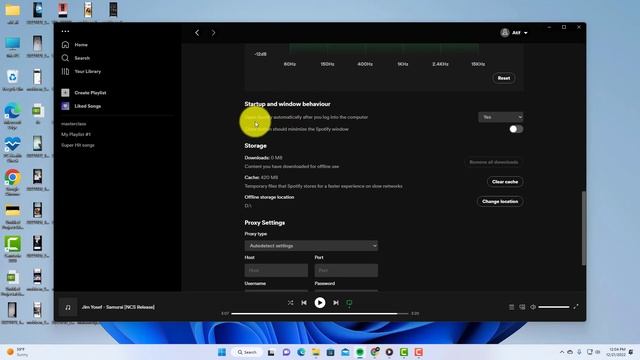Click the proxy Host input field
Viewport: 640px width, 360px height.
tap(276, 270)
